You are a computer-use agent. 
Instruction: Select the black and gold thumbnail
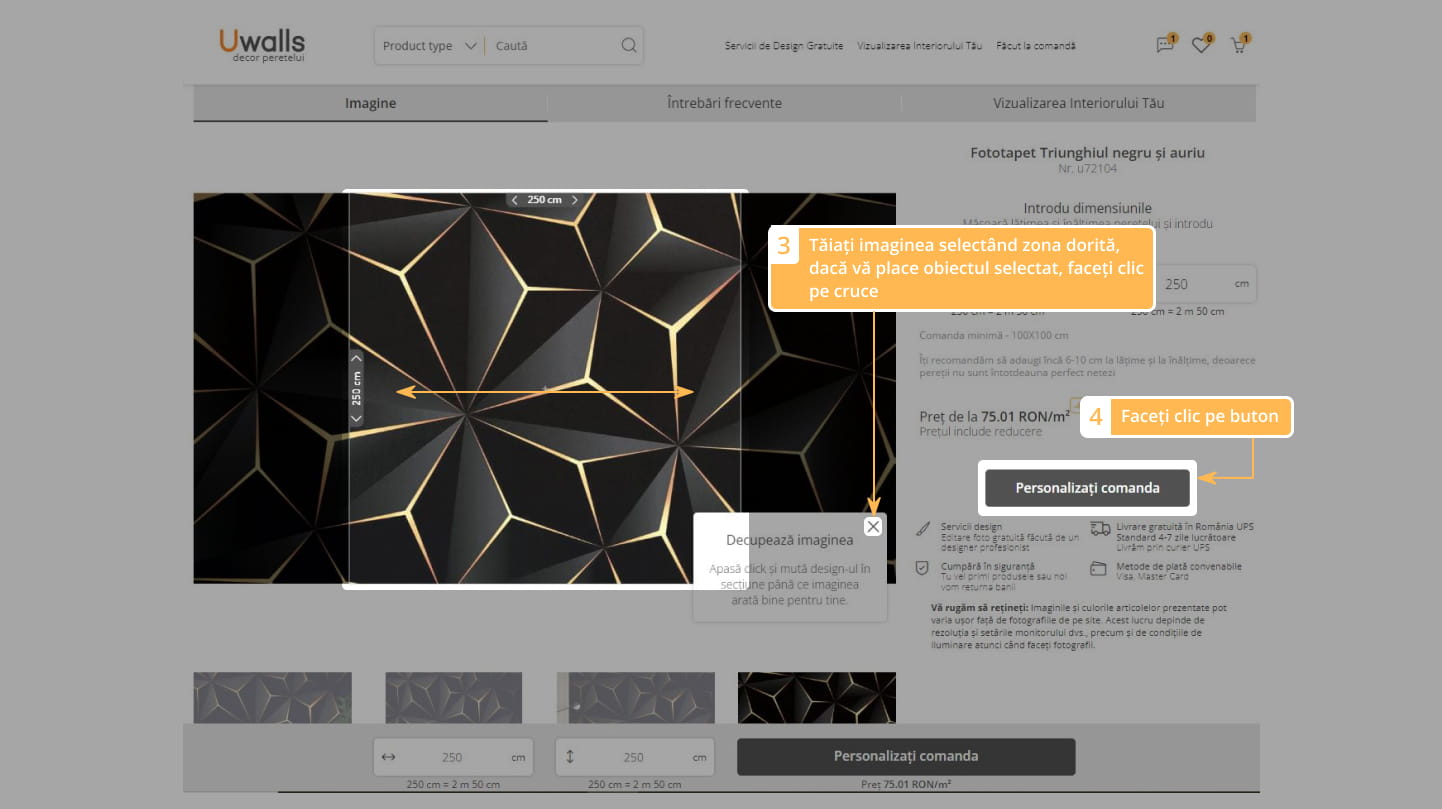[x=816, y=697]
